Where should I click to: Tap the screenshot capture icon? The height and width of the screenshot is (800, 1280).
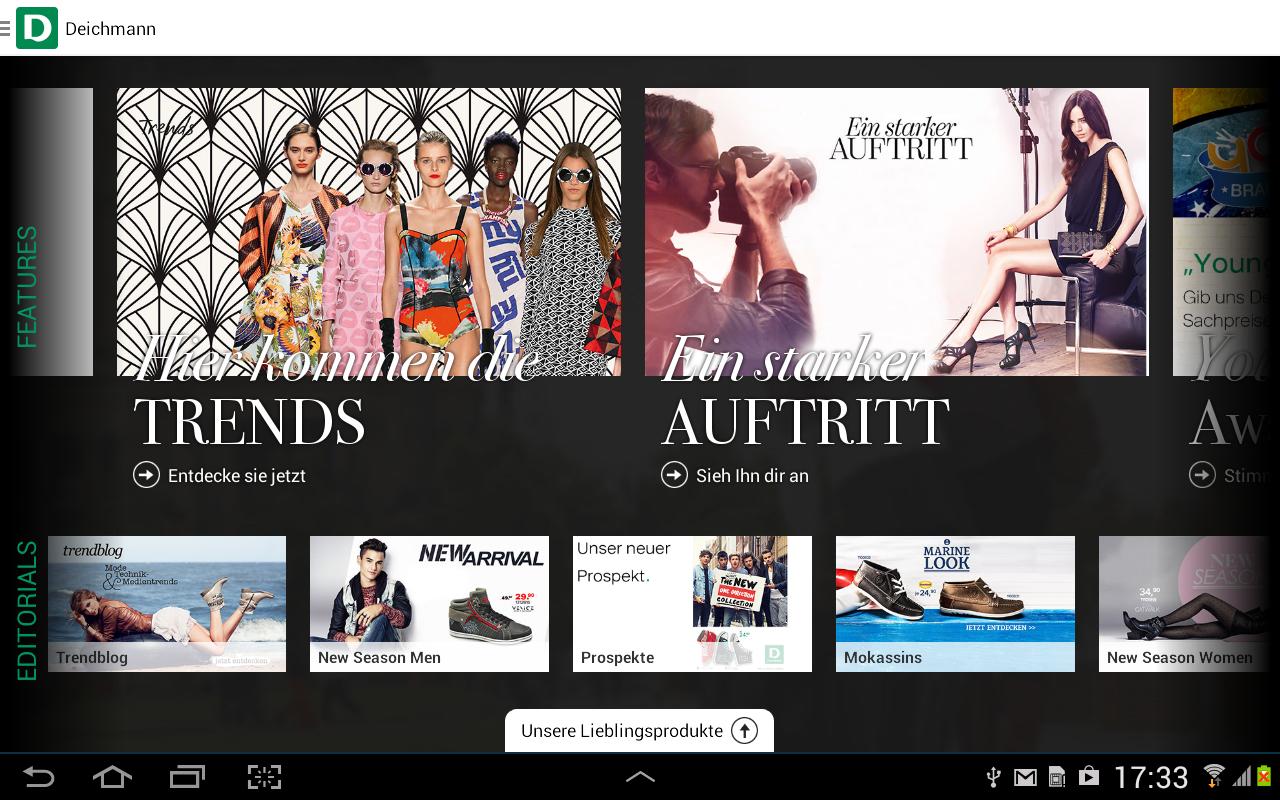(x=264, y=777)
